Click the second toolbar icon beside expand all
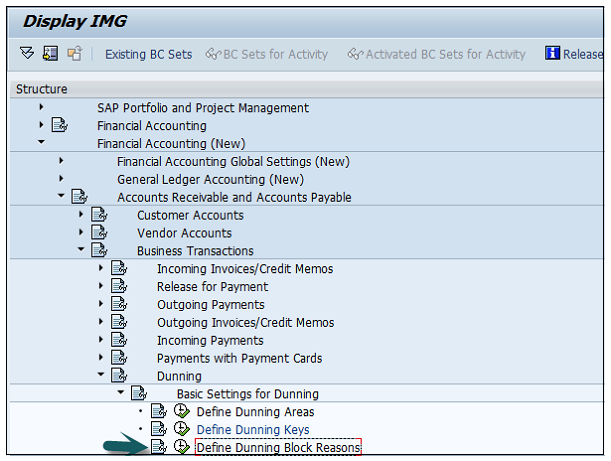Screen dimensions: 611x461 (50, 54)
